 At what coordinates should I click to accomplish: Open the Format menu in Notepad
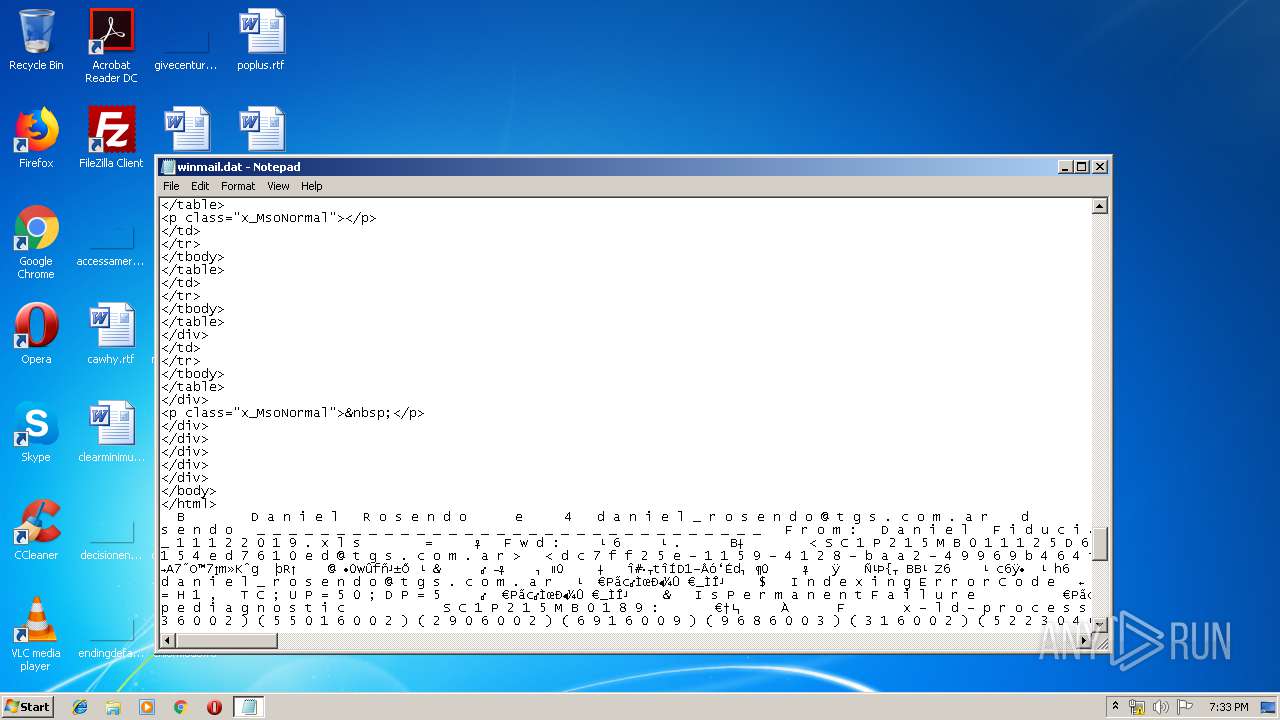pos(238,186)
